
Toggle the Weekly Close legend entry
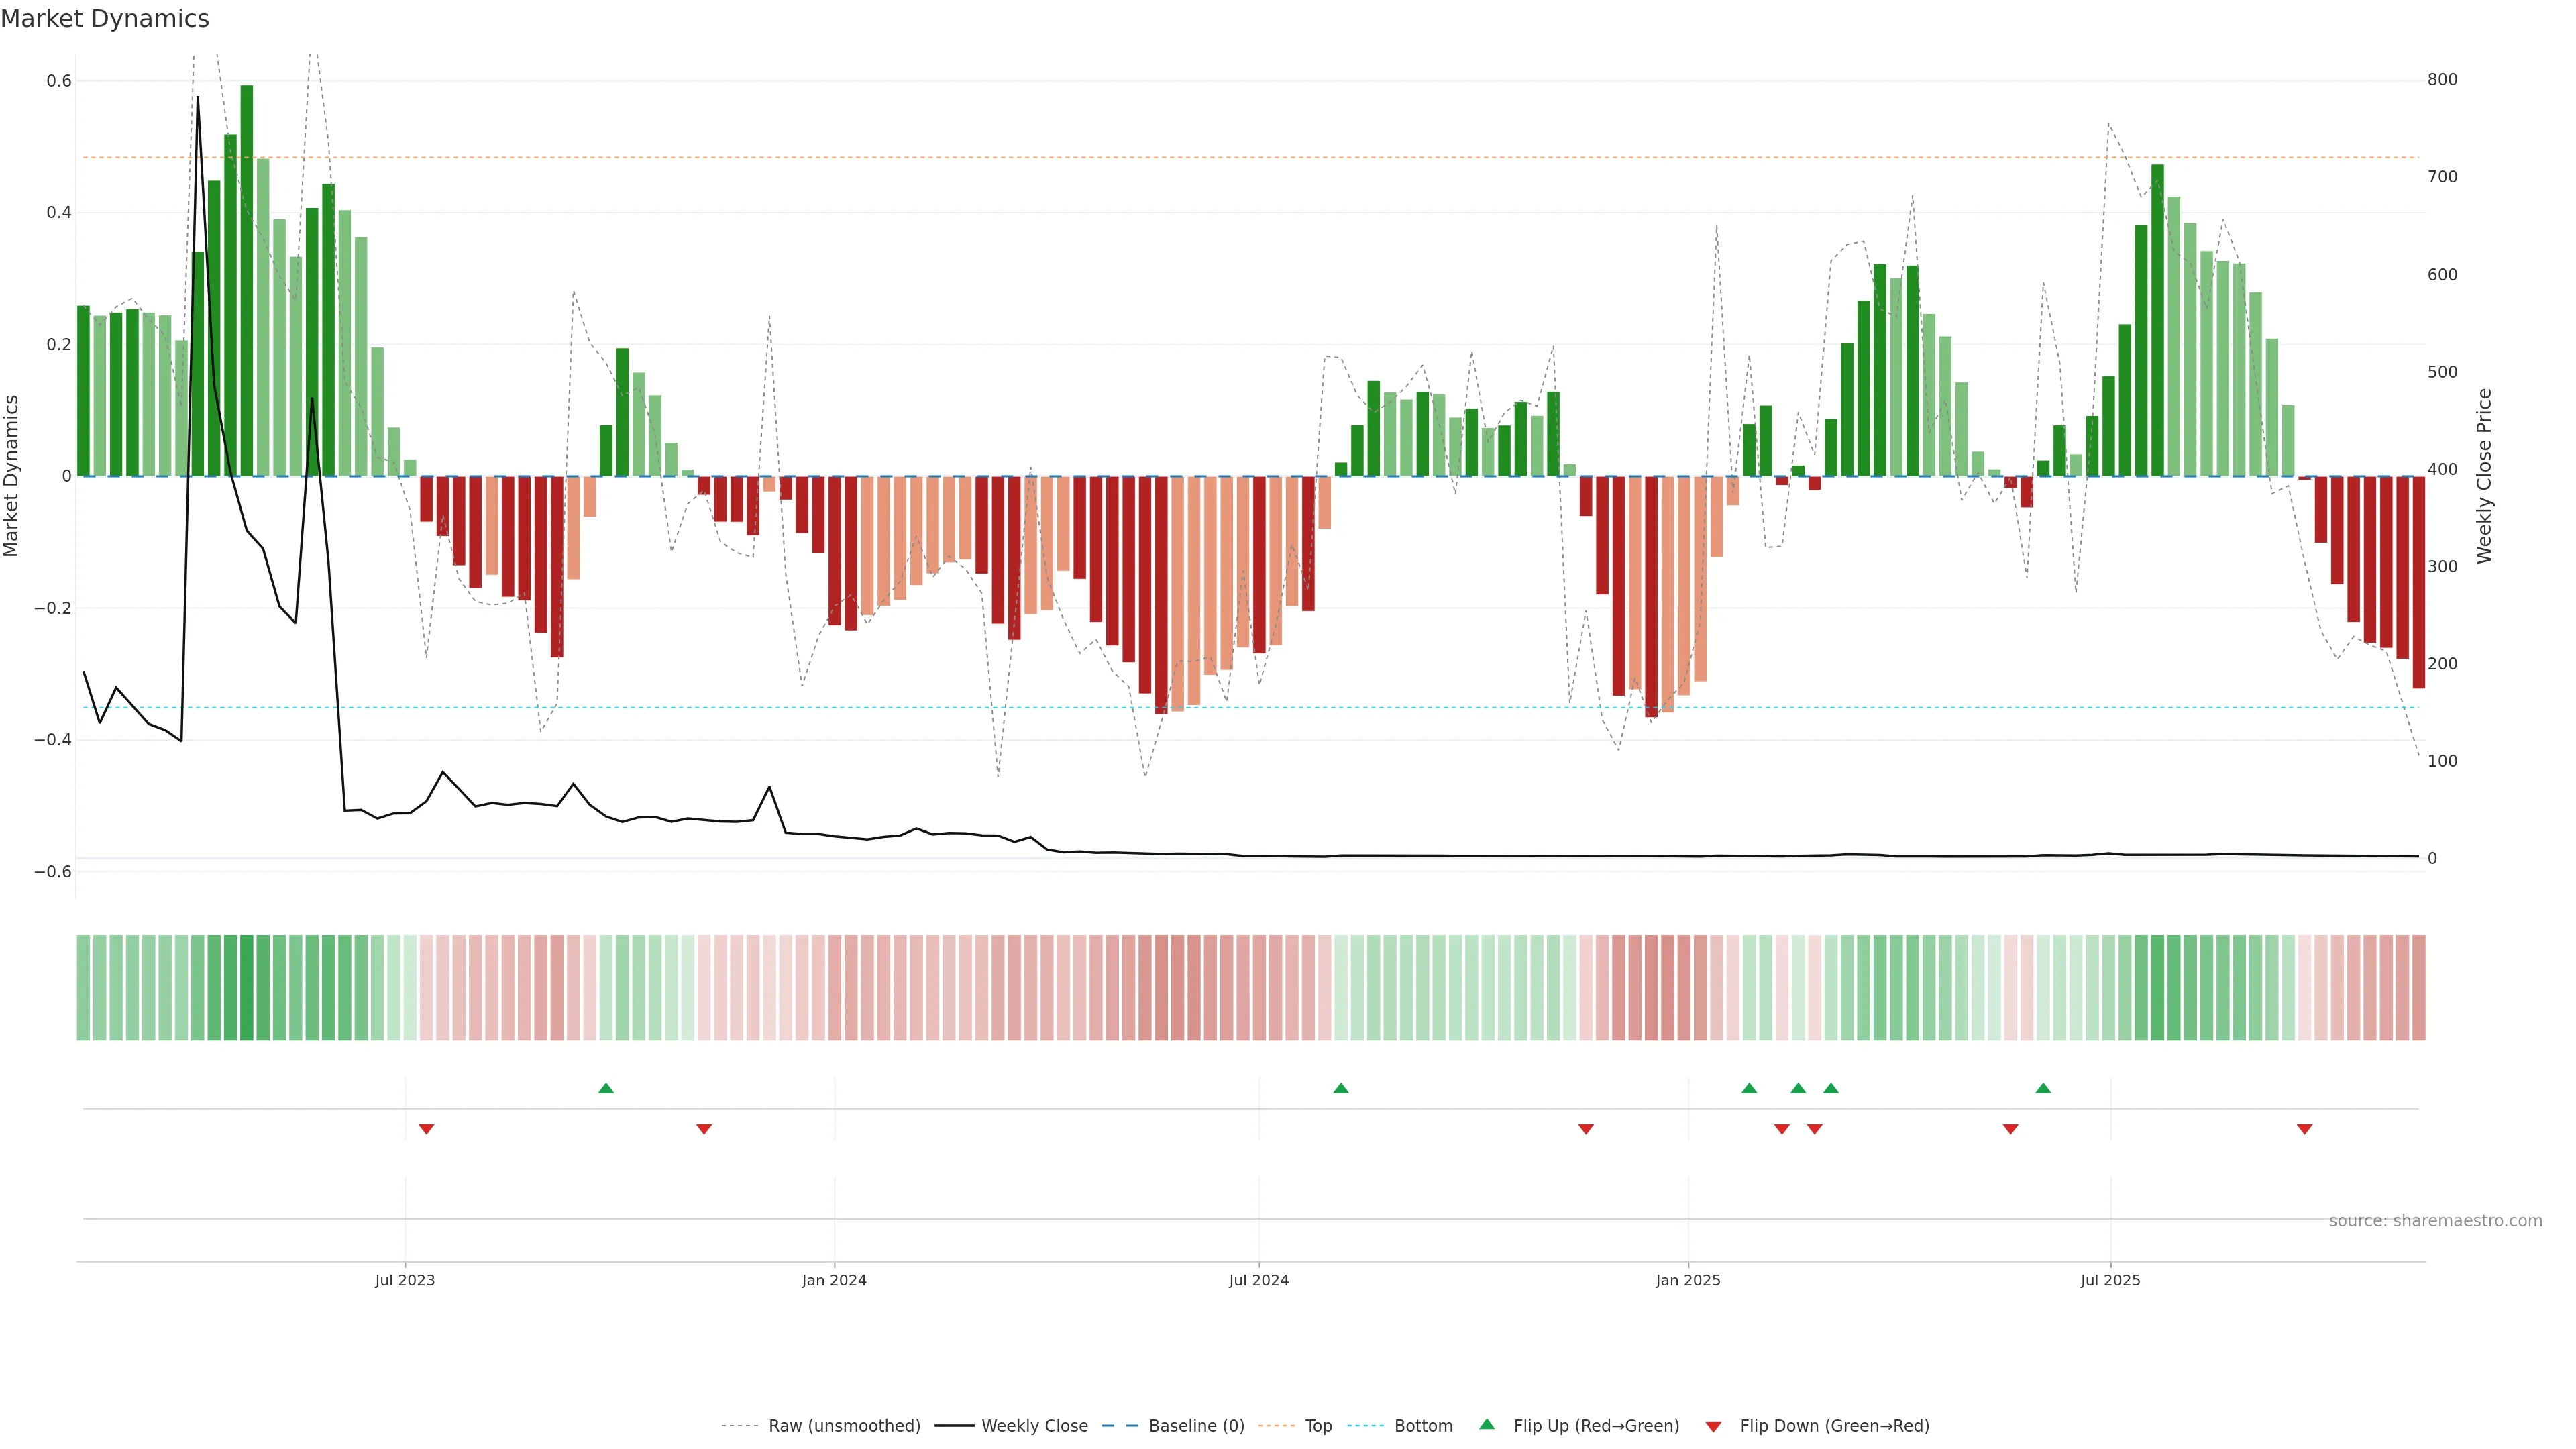click(1034, 1426)
